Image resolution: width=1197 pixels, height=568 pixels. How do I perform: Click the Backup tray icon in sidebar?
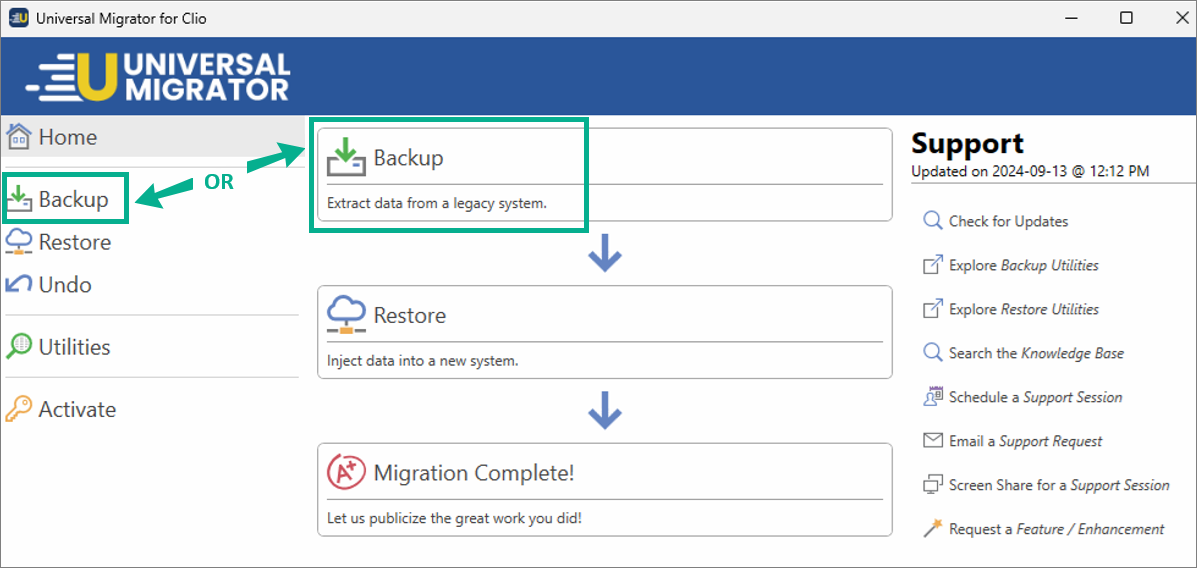pyautogui.click(x=19, y=201)
